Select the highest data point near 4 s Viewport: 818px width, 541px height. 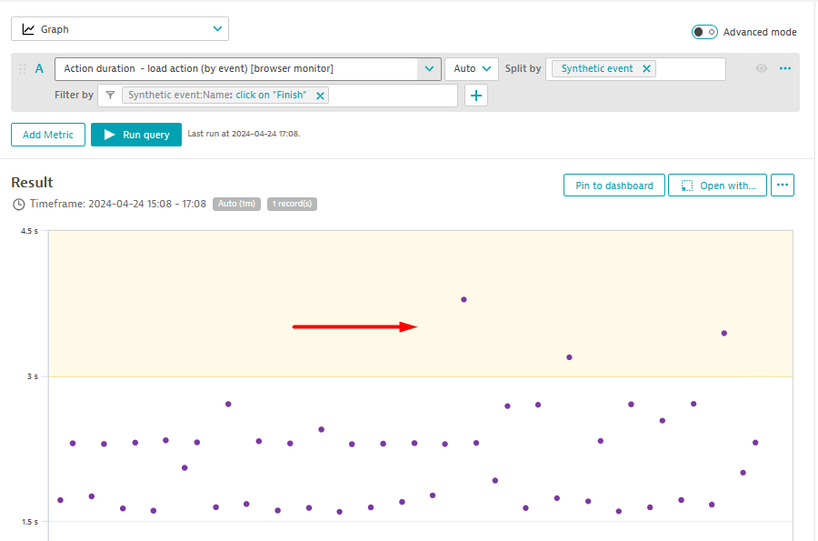[463, 299]
